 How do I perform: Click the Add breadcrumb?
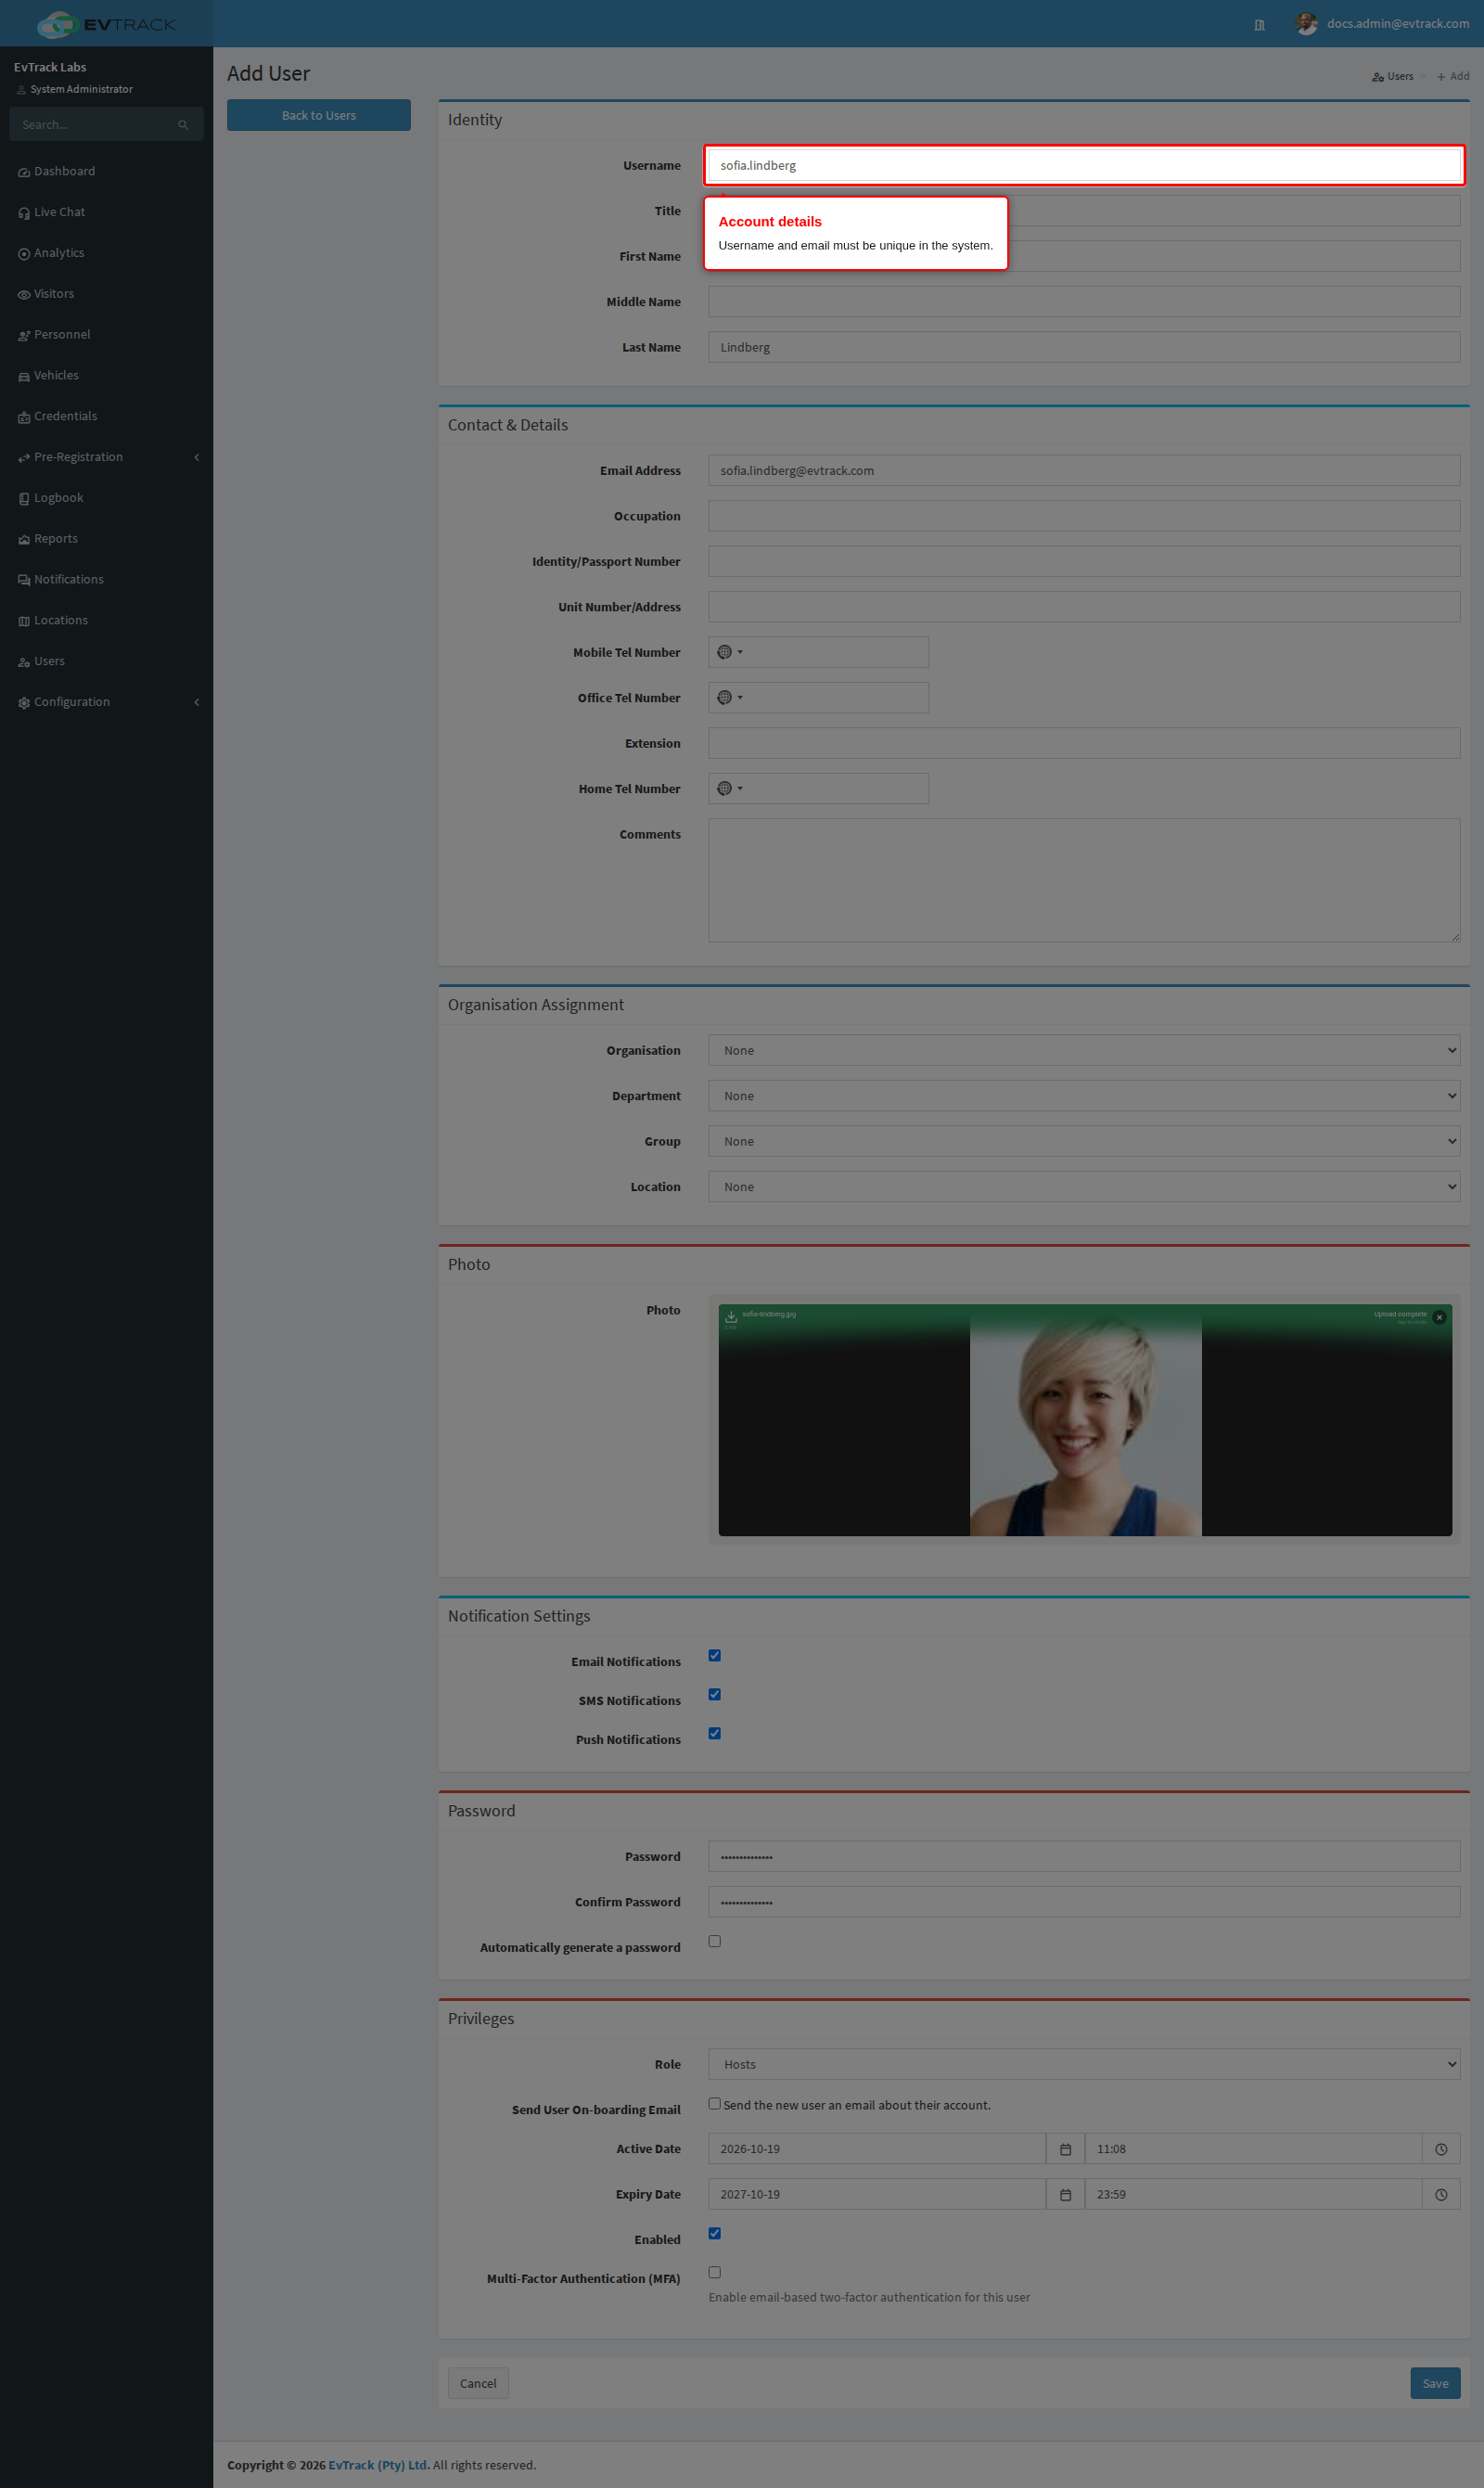tap(1453, 76)
